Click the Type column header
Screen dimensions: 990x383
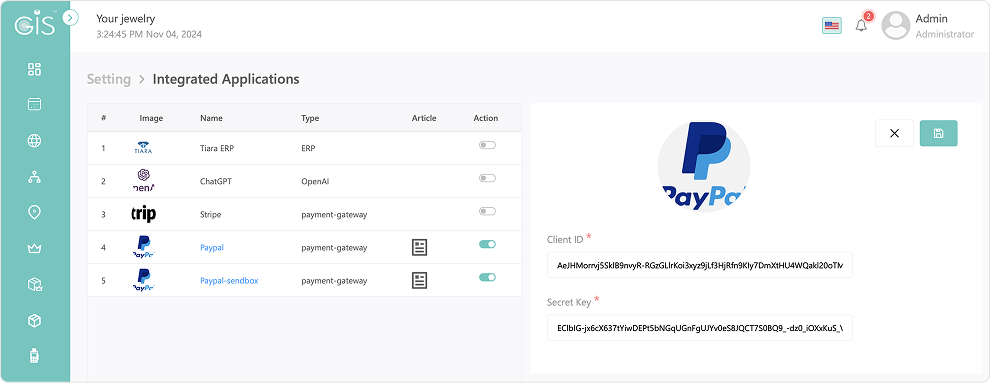(310, 118)
